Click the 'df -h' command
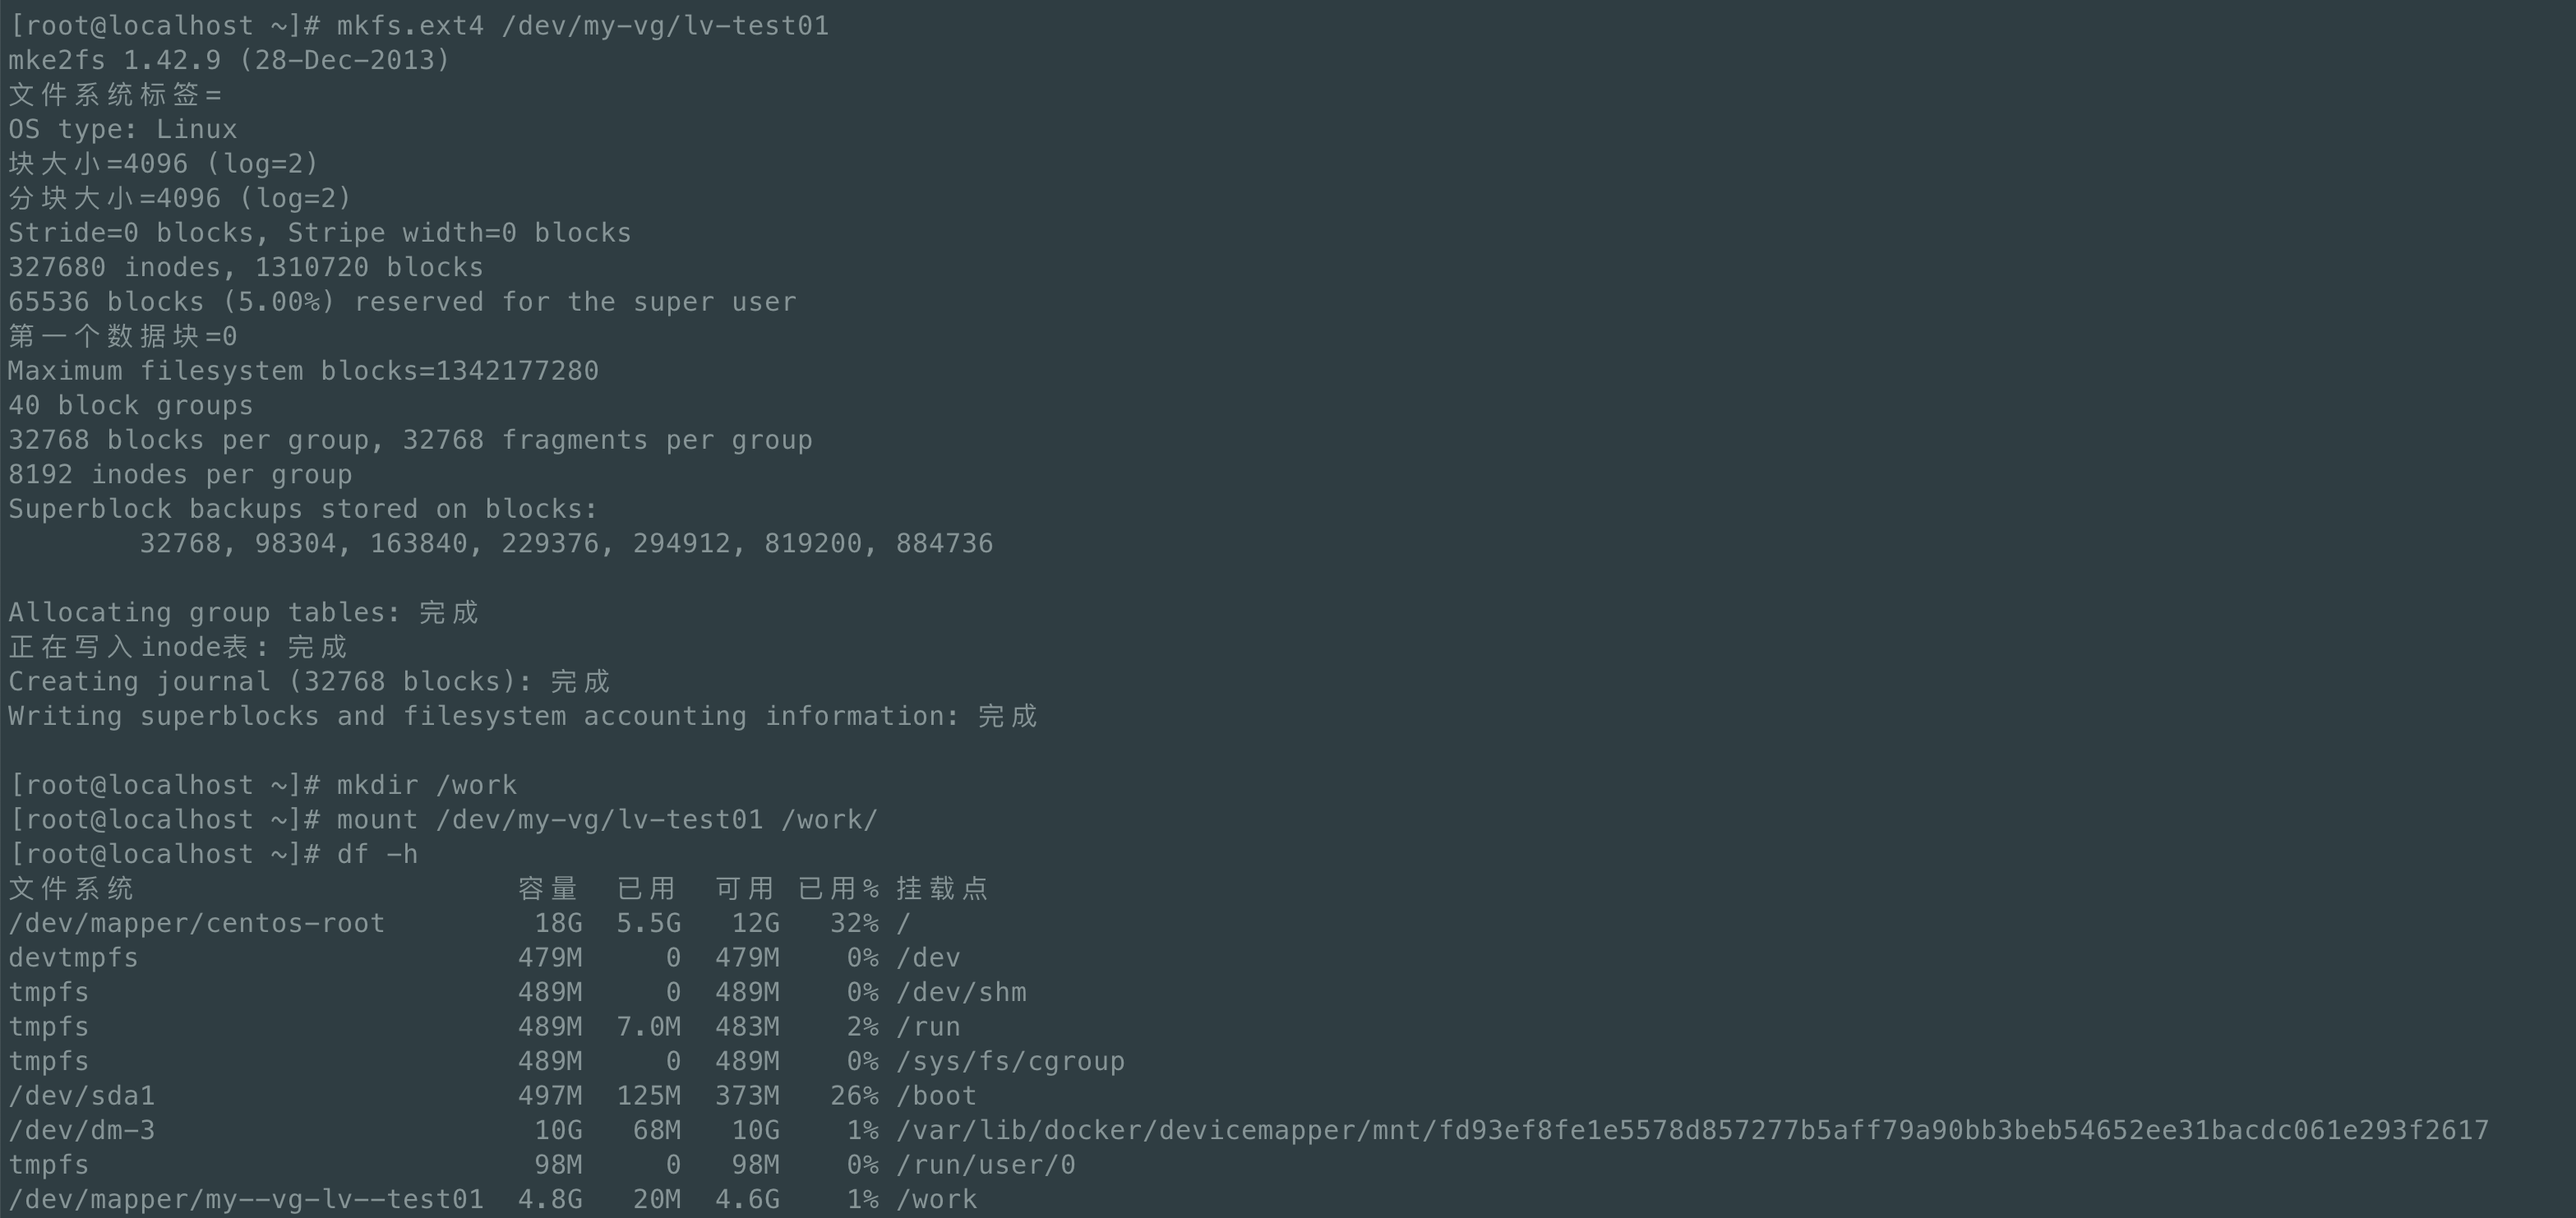The image size is (2576, 1218). [x=377, y=854]
